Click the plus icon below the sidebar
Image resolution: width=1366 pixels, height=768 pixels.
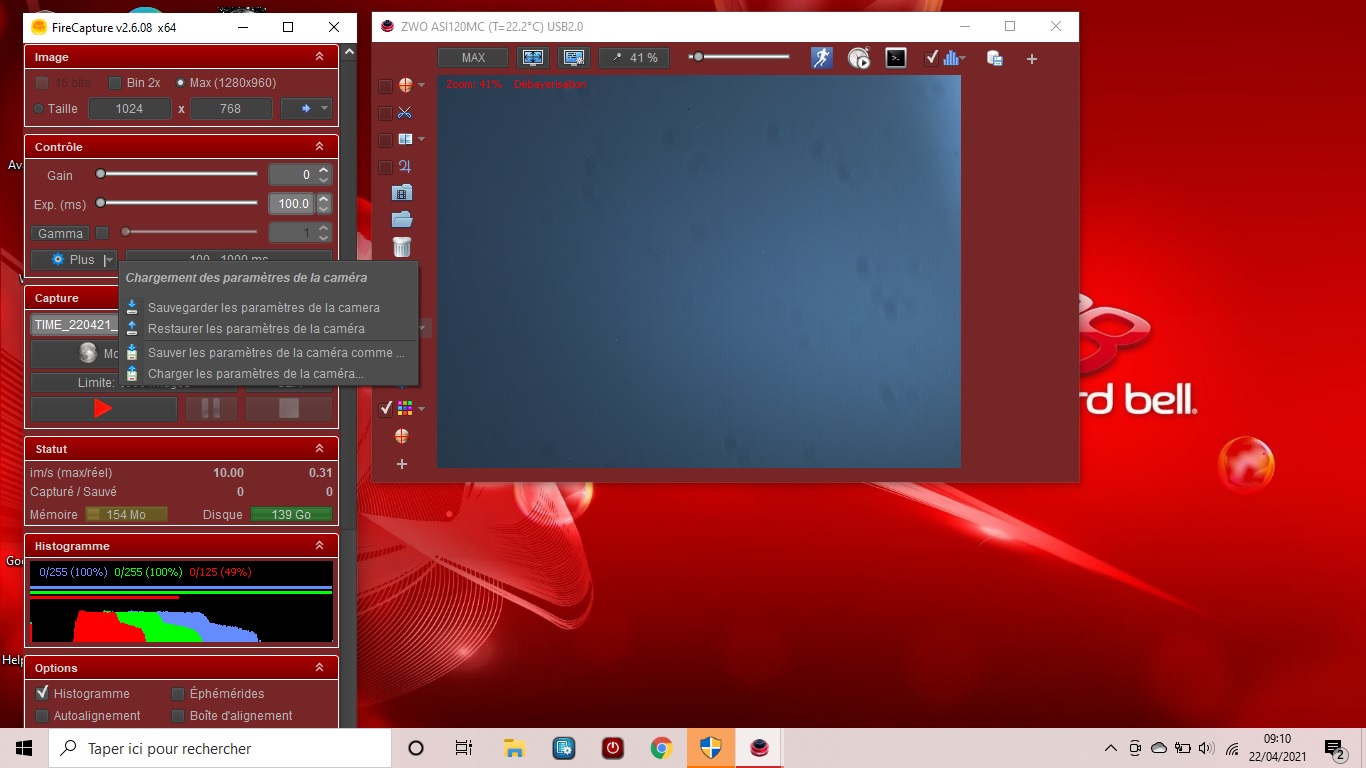(402, 464)
